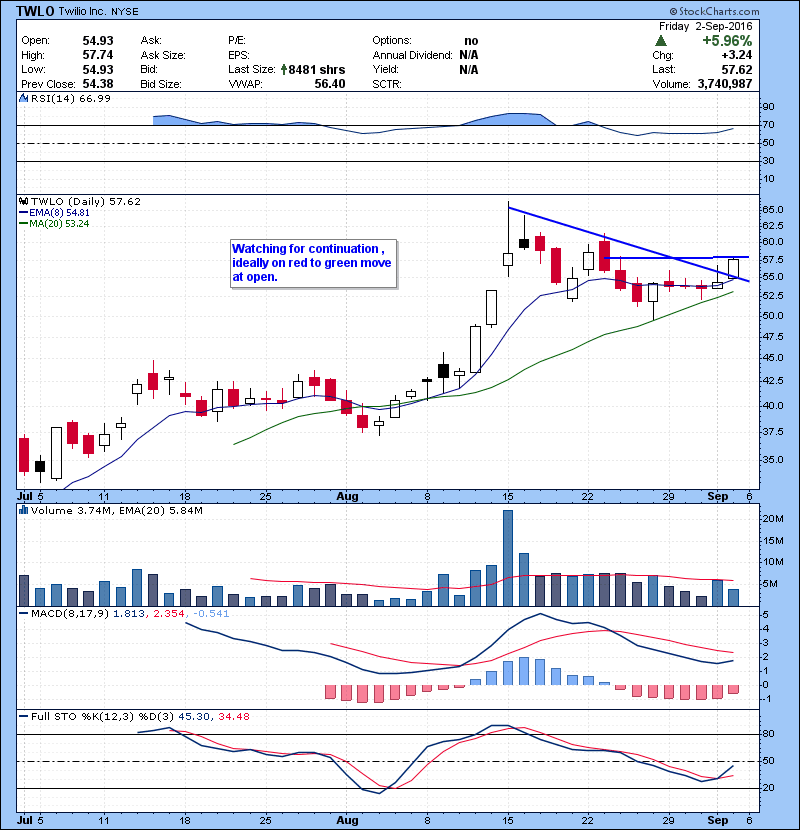Image resolution: width=800 pixels, height=830 pixels.
Task: Click the Last price 57.62 in header
Action: tap(736, 69)
